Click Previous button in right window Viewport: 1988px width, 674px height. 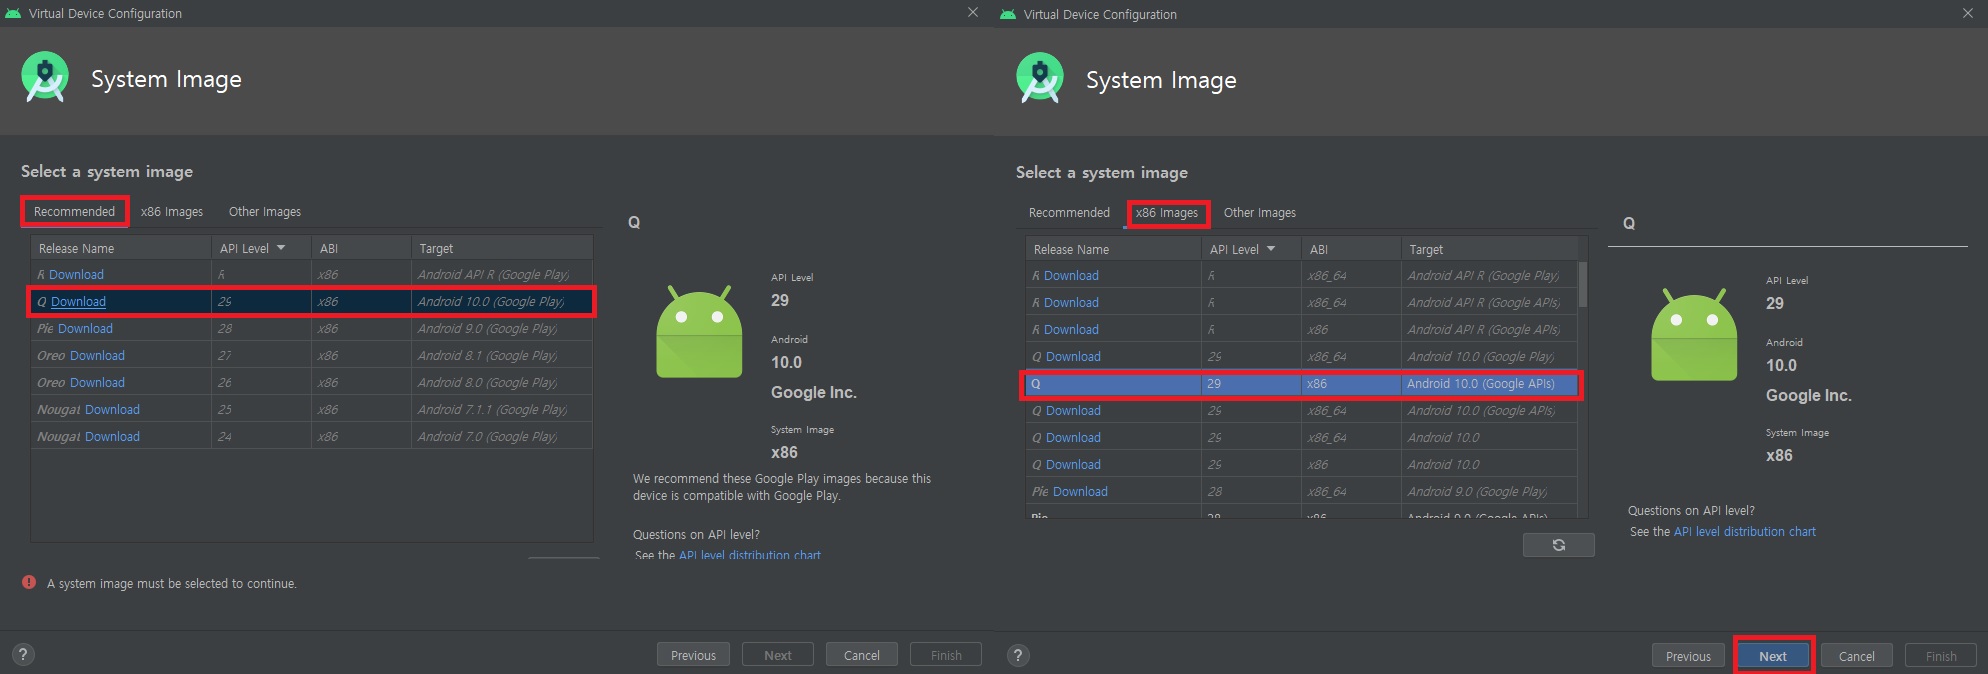point(1688,656)
